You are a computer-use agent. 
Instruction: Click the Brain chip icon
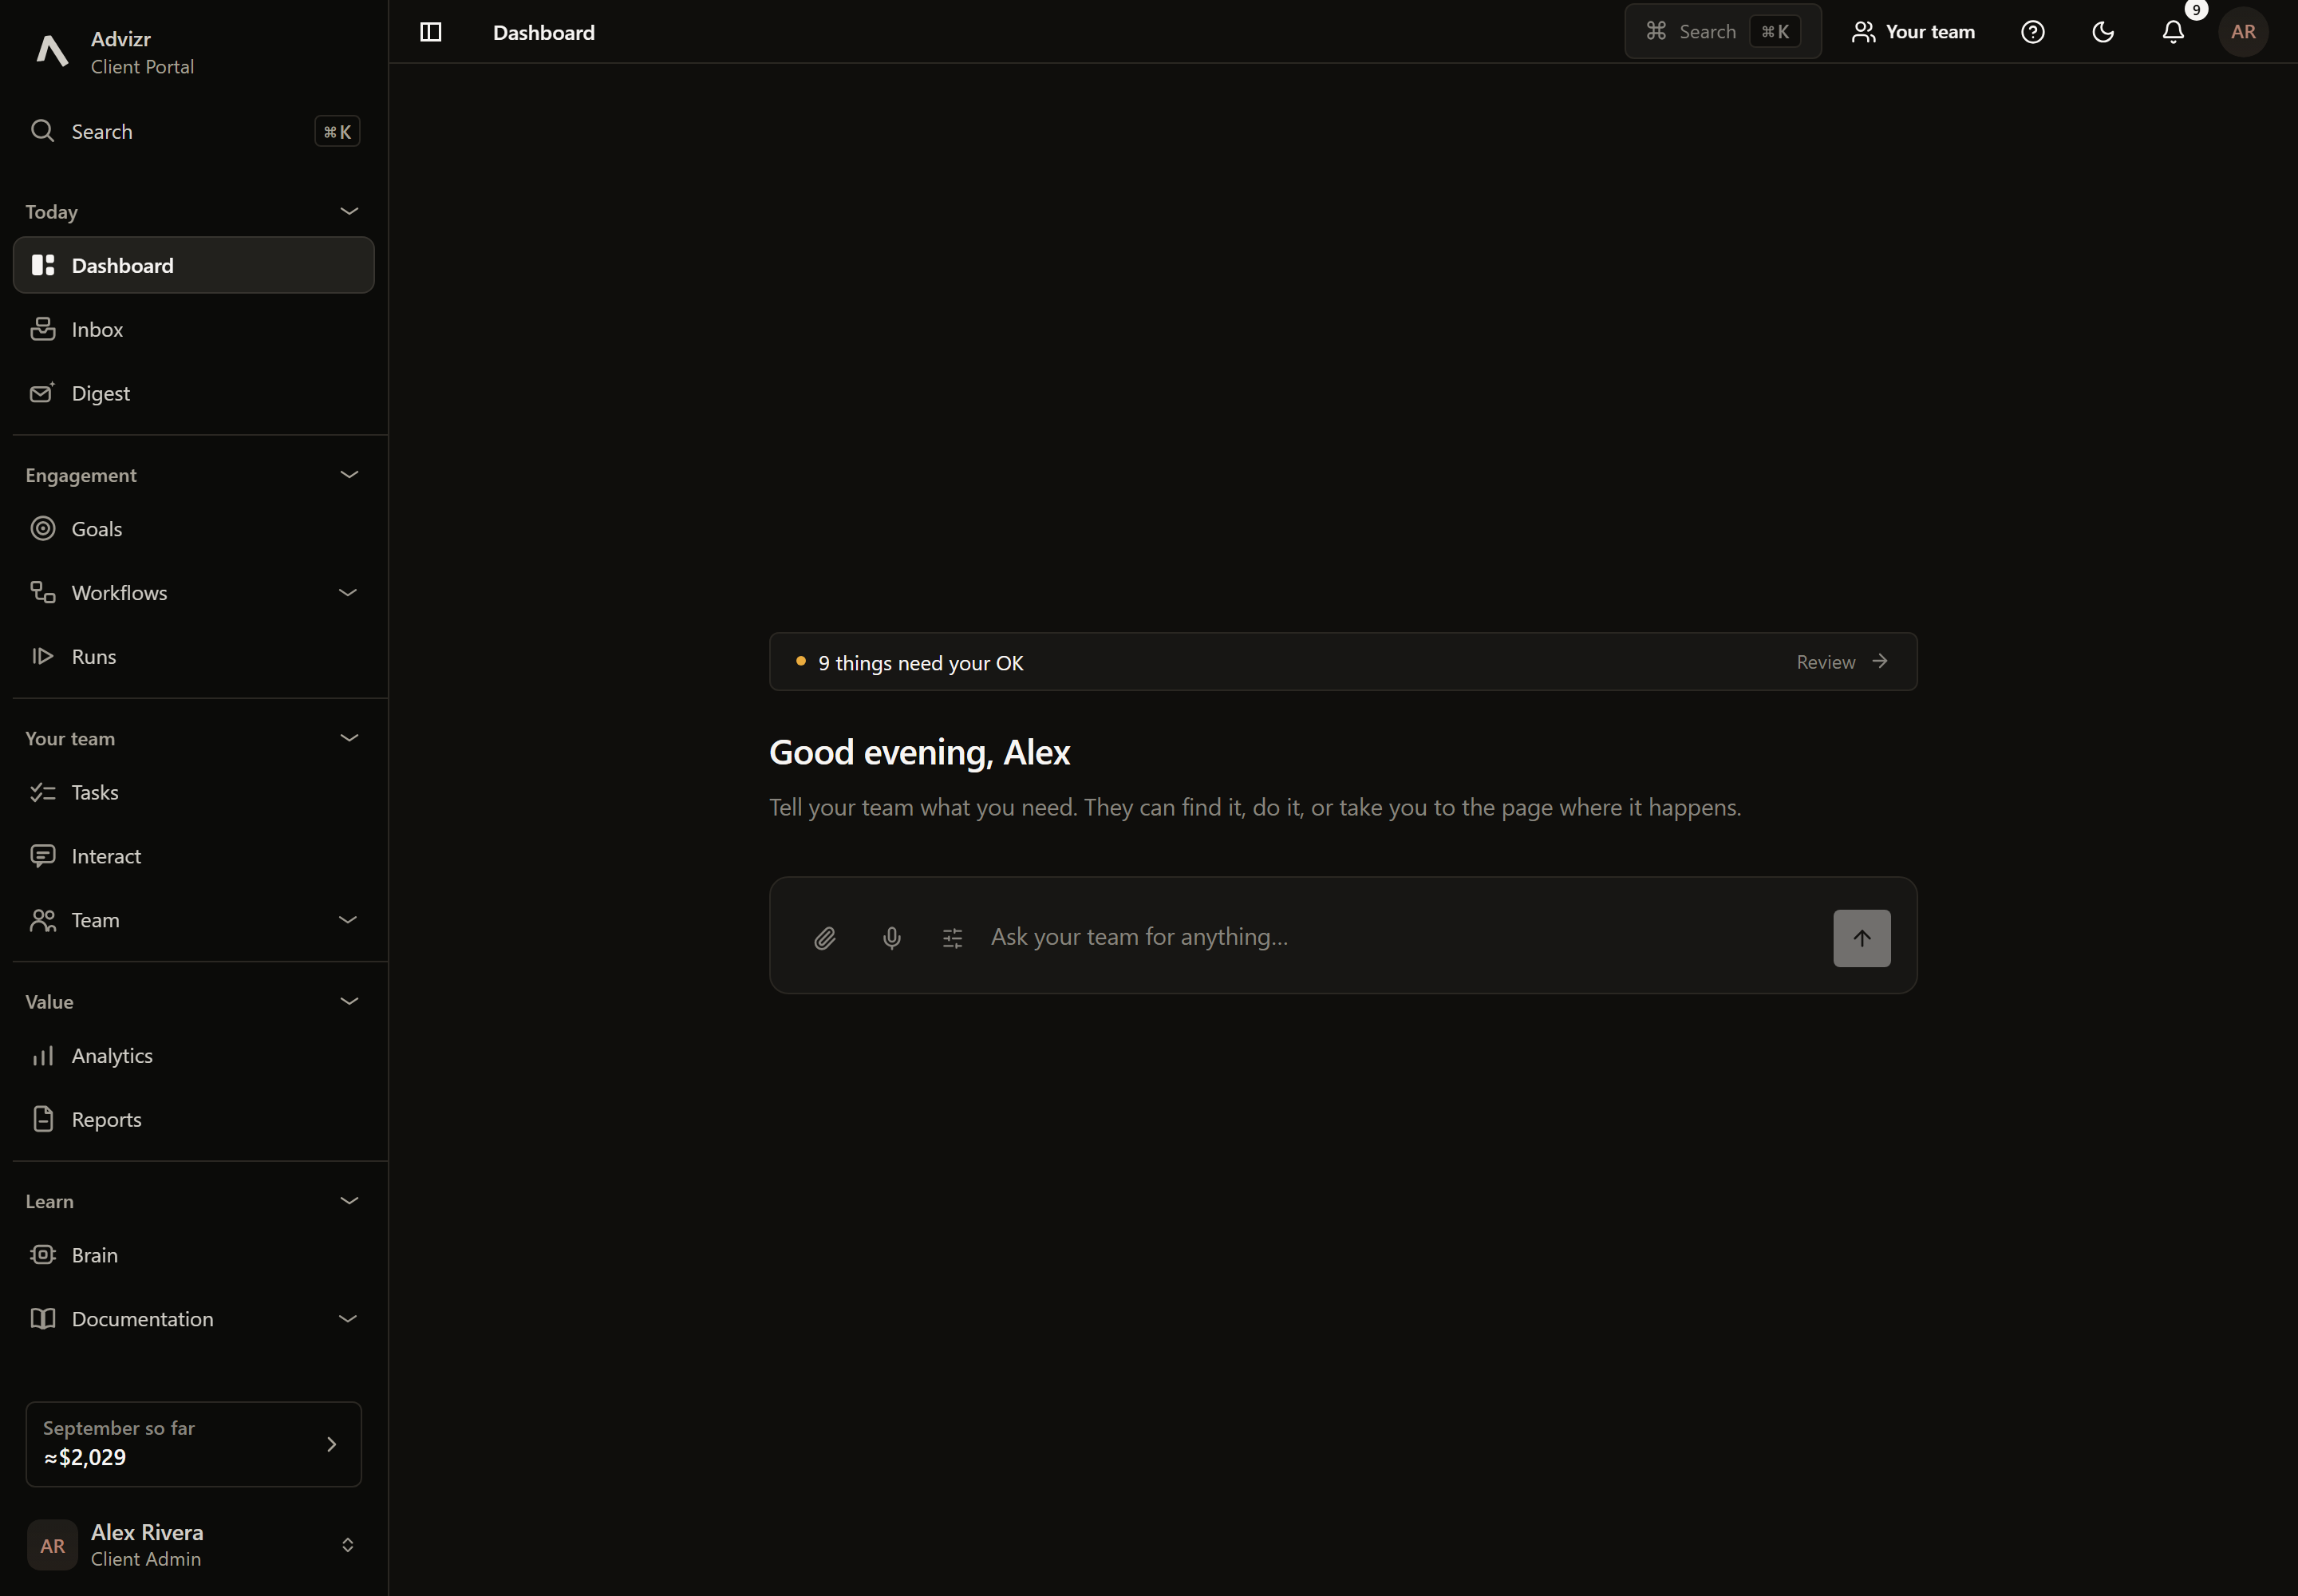pyautogui.click(x=43, y=1255)
